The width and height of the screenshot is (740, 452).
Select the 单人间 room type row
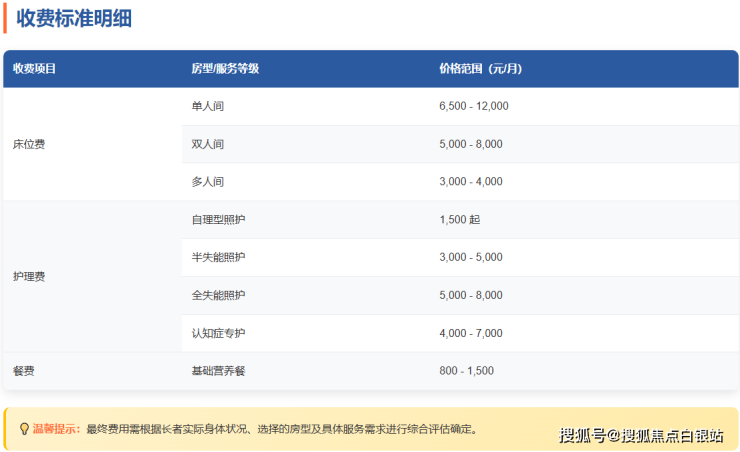tap(208, 106)
